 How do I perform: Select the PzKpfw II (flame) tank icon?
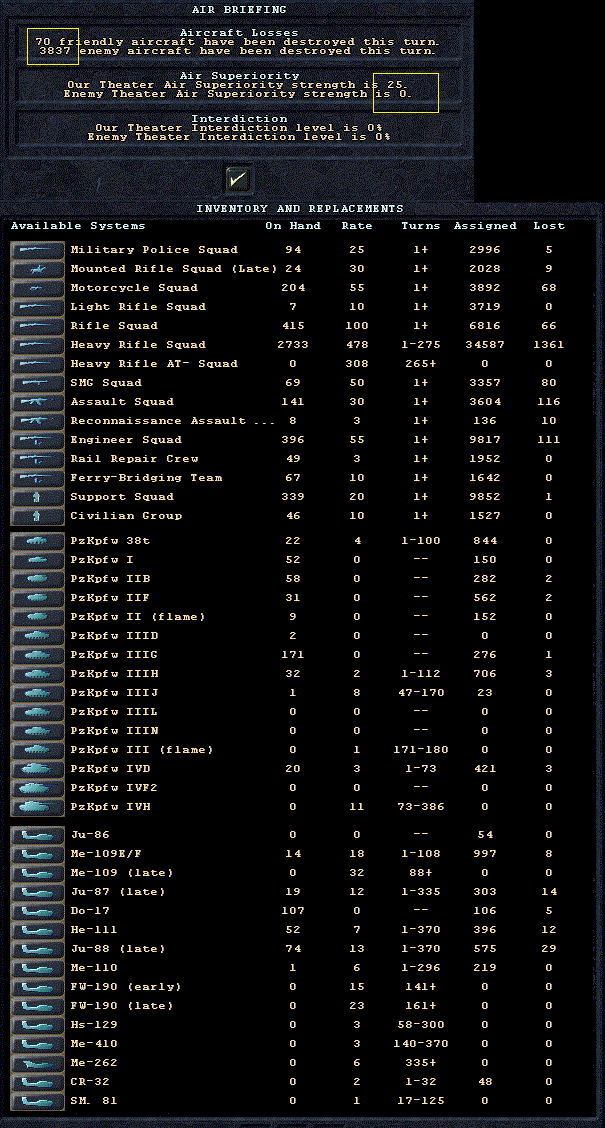coord(38,617)
